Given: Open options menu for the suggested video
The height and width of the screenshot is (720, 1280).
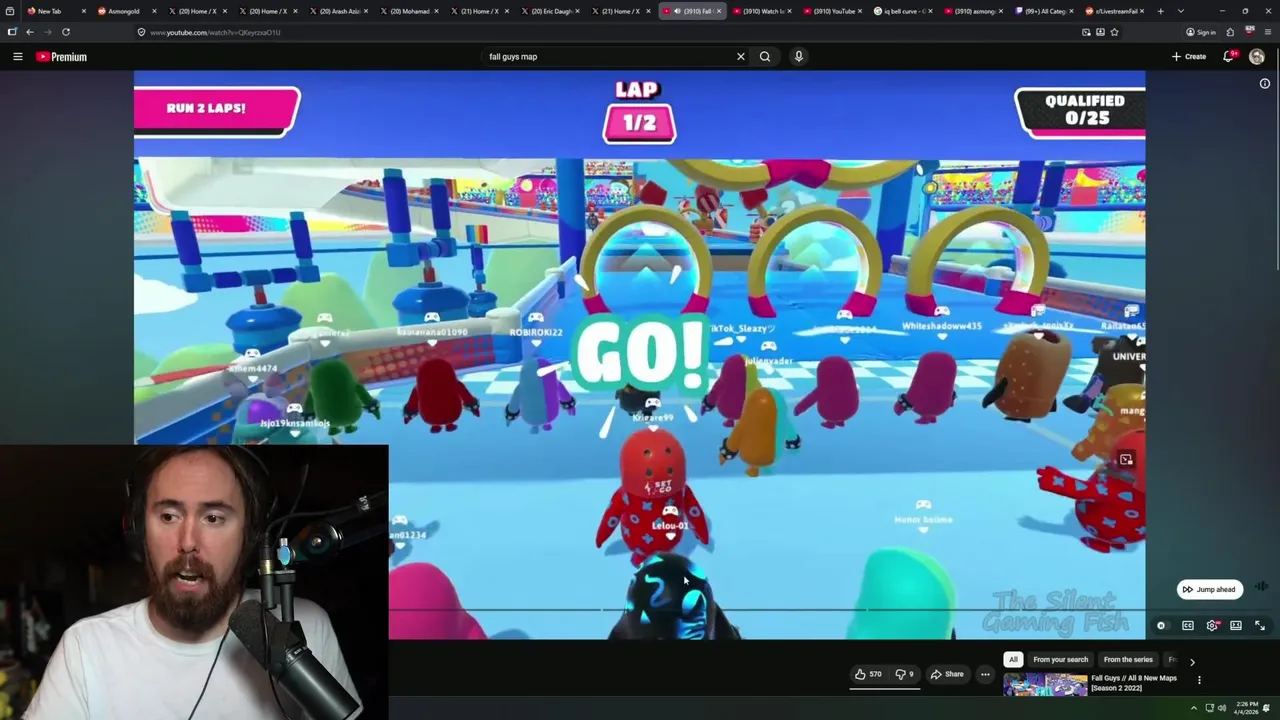Looking at the screenshot, I should point(1199,680).
